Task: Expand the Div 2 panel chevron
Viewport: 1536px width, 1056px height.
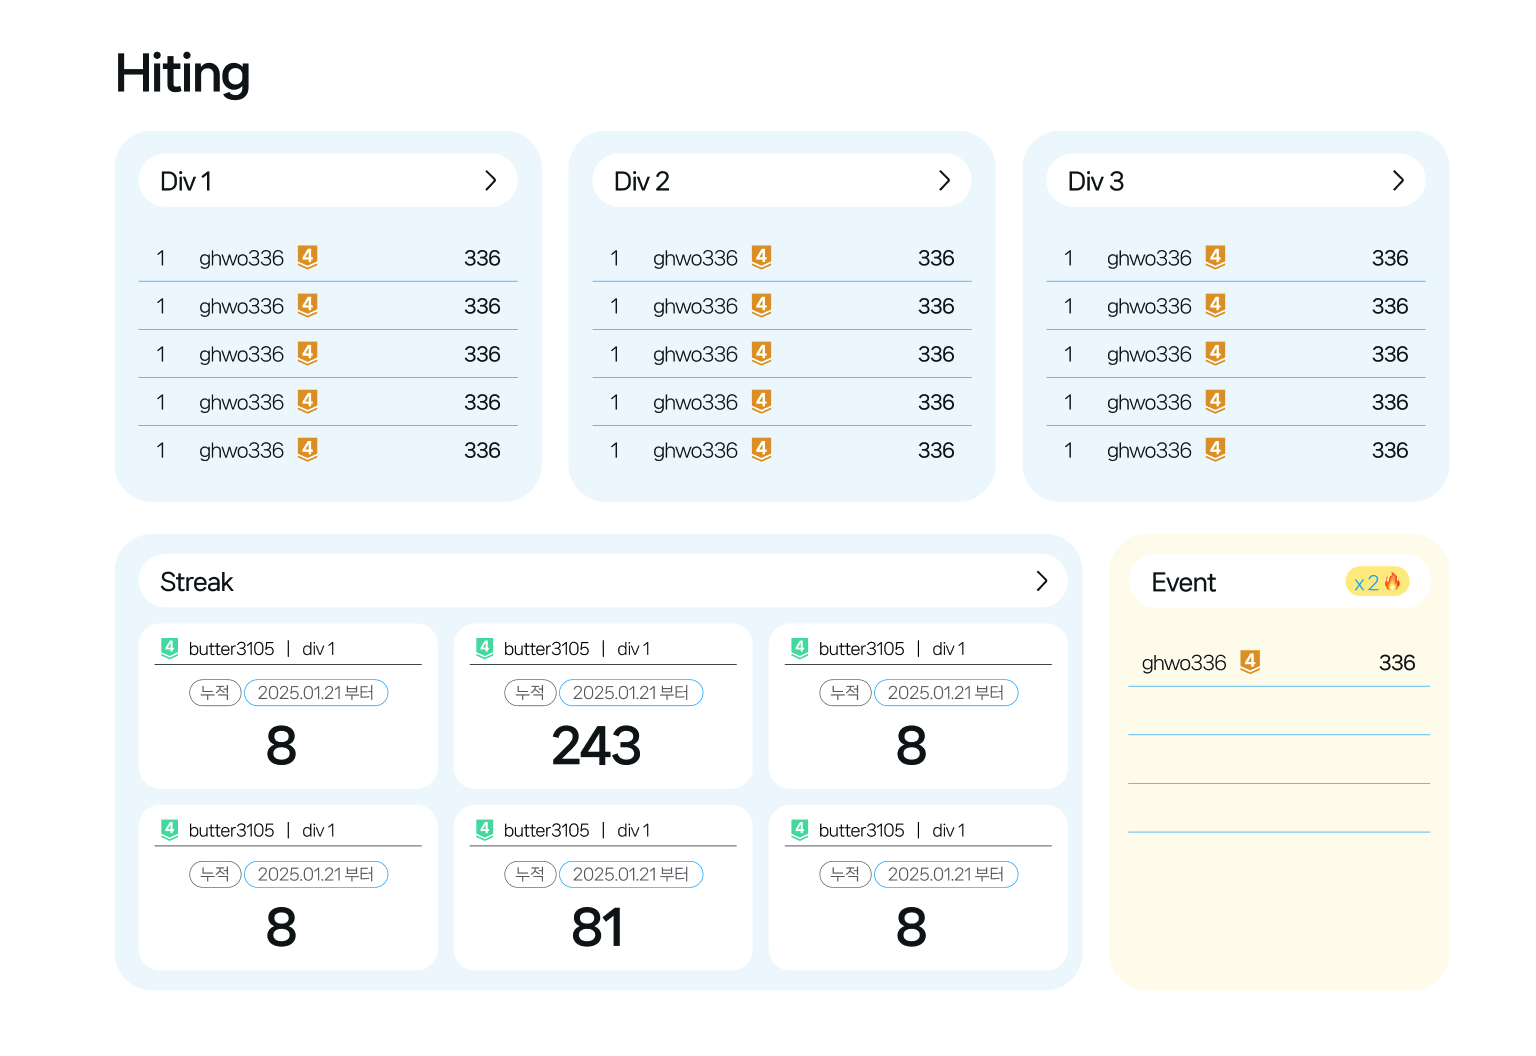Action: 944,181
